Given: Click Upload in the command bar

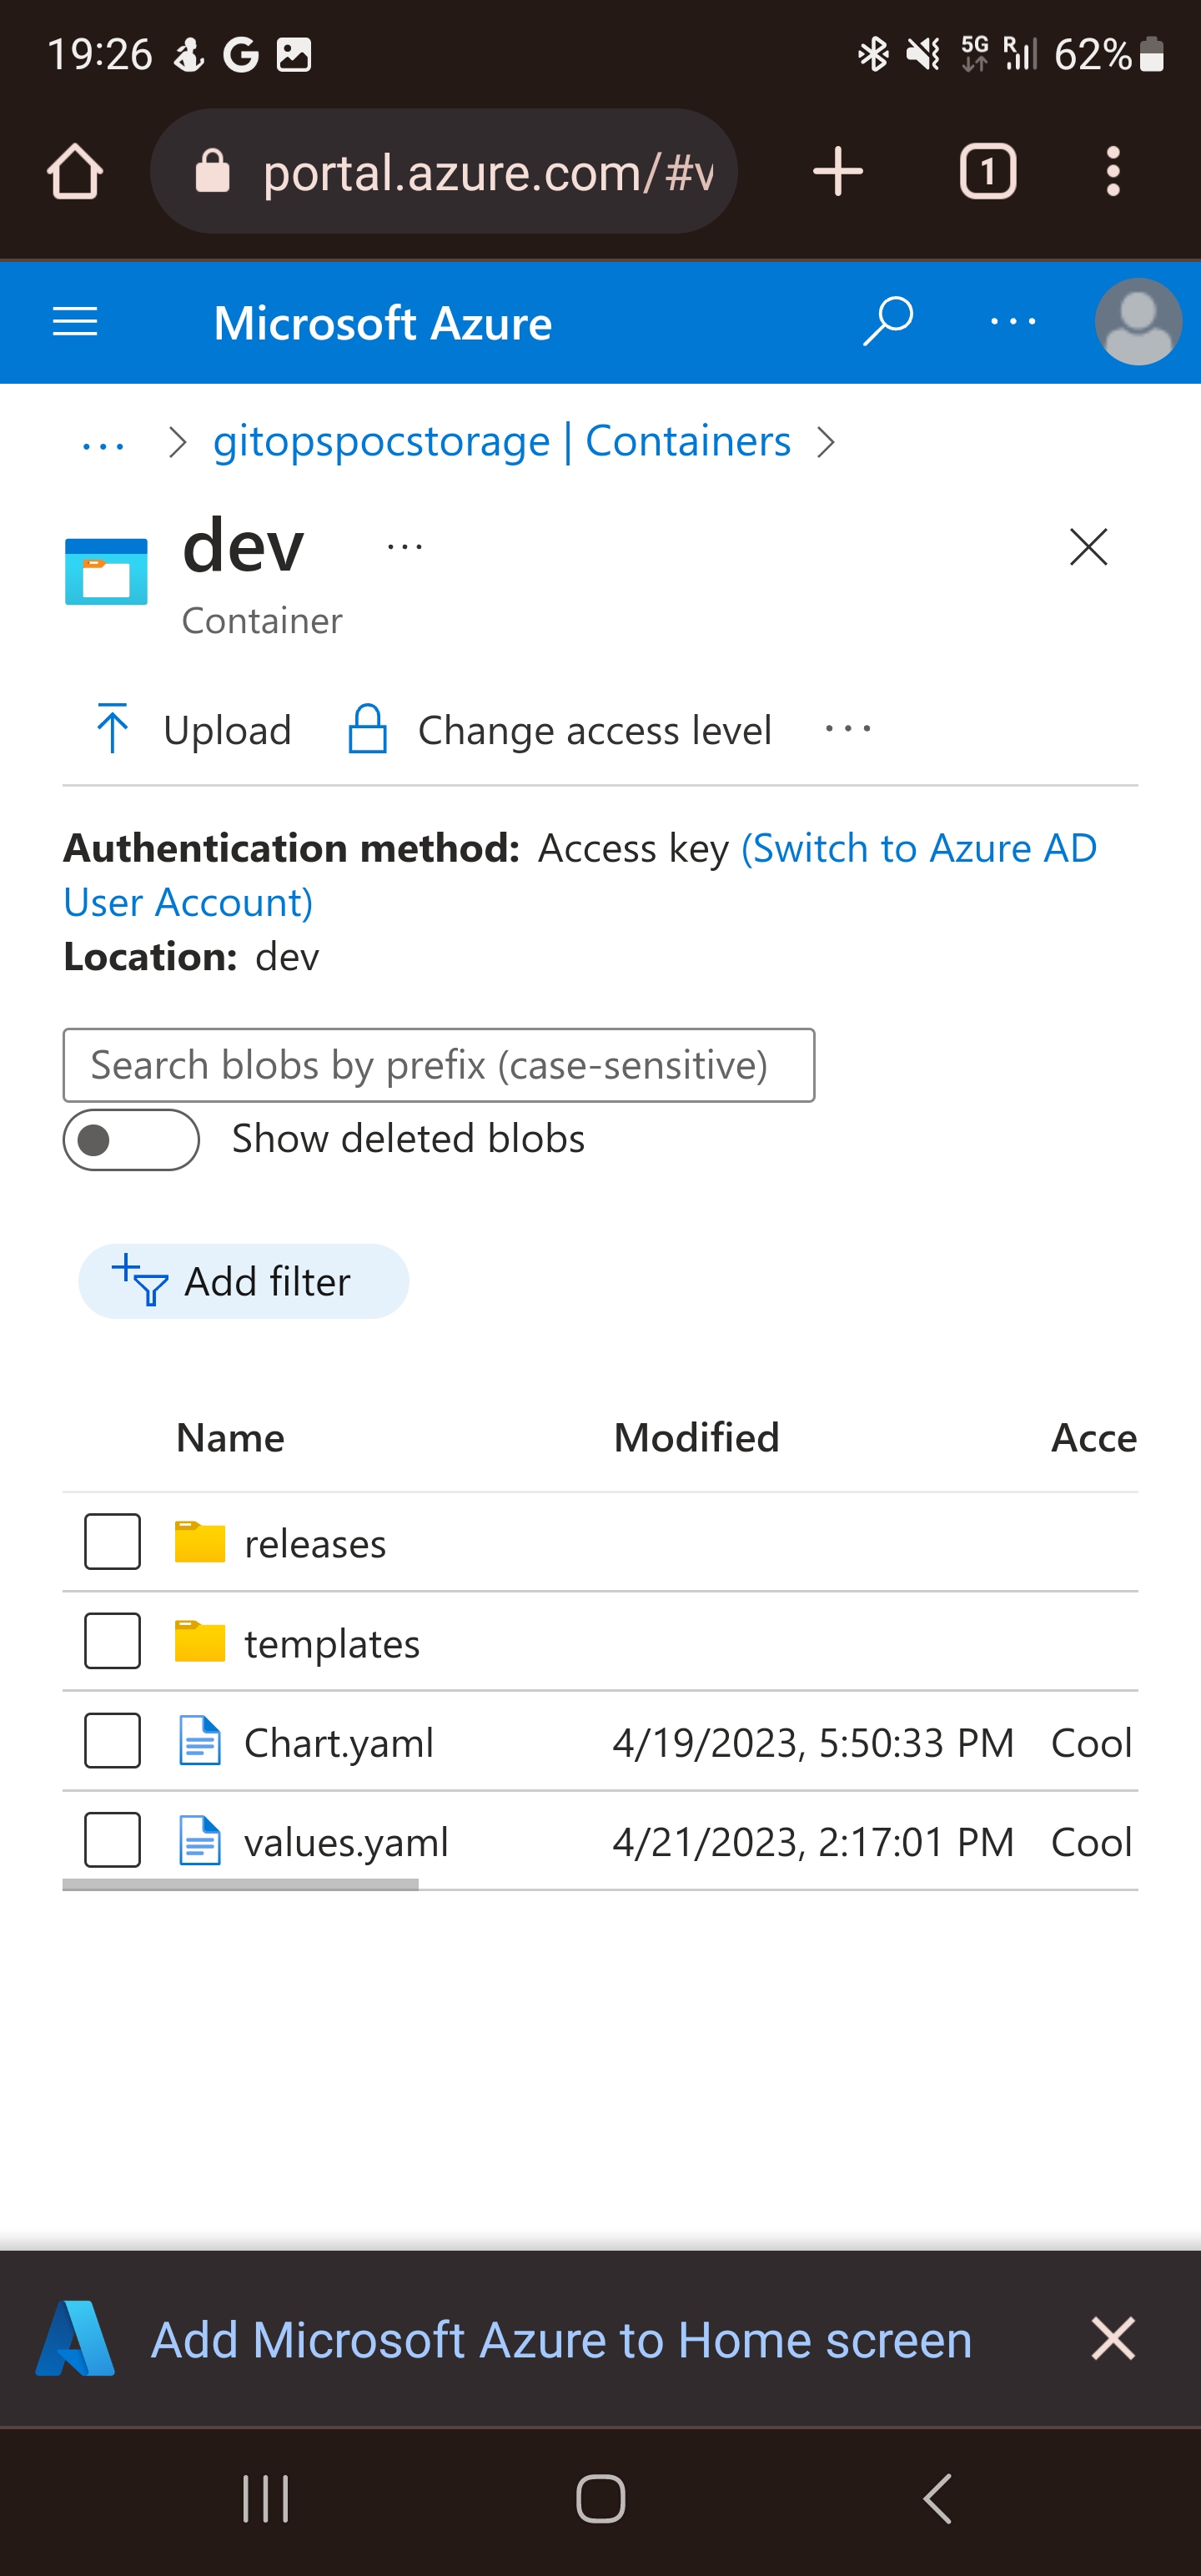Looking at the screenshot, I should 193,729.
